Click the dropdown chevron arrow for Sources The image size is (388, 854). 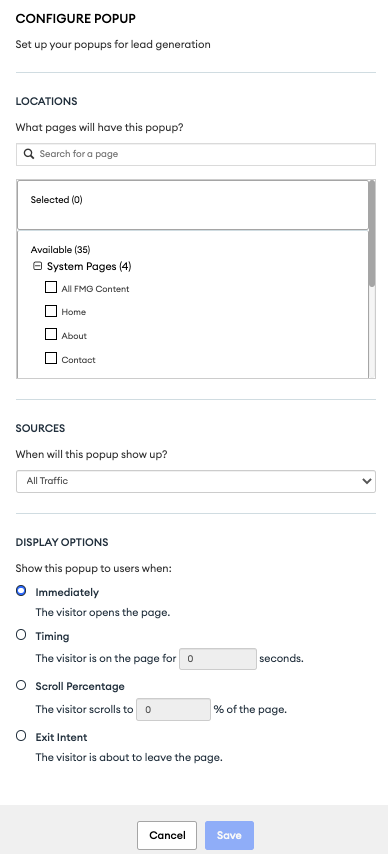tap(367, 481)
